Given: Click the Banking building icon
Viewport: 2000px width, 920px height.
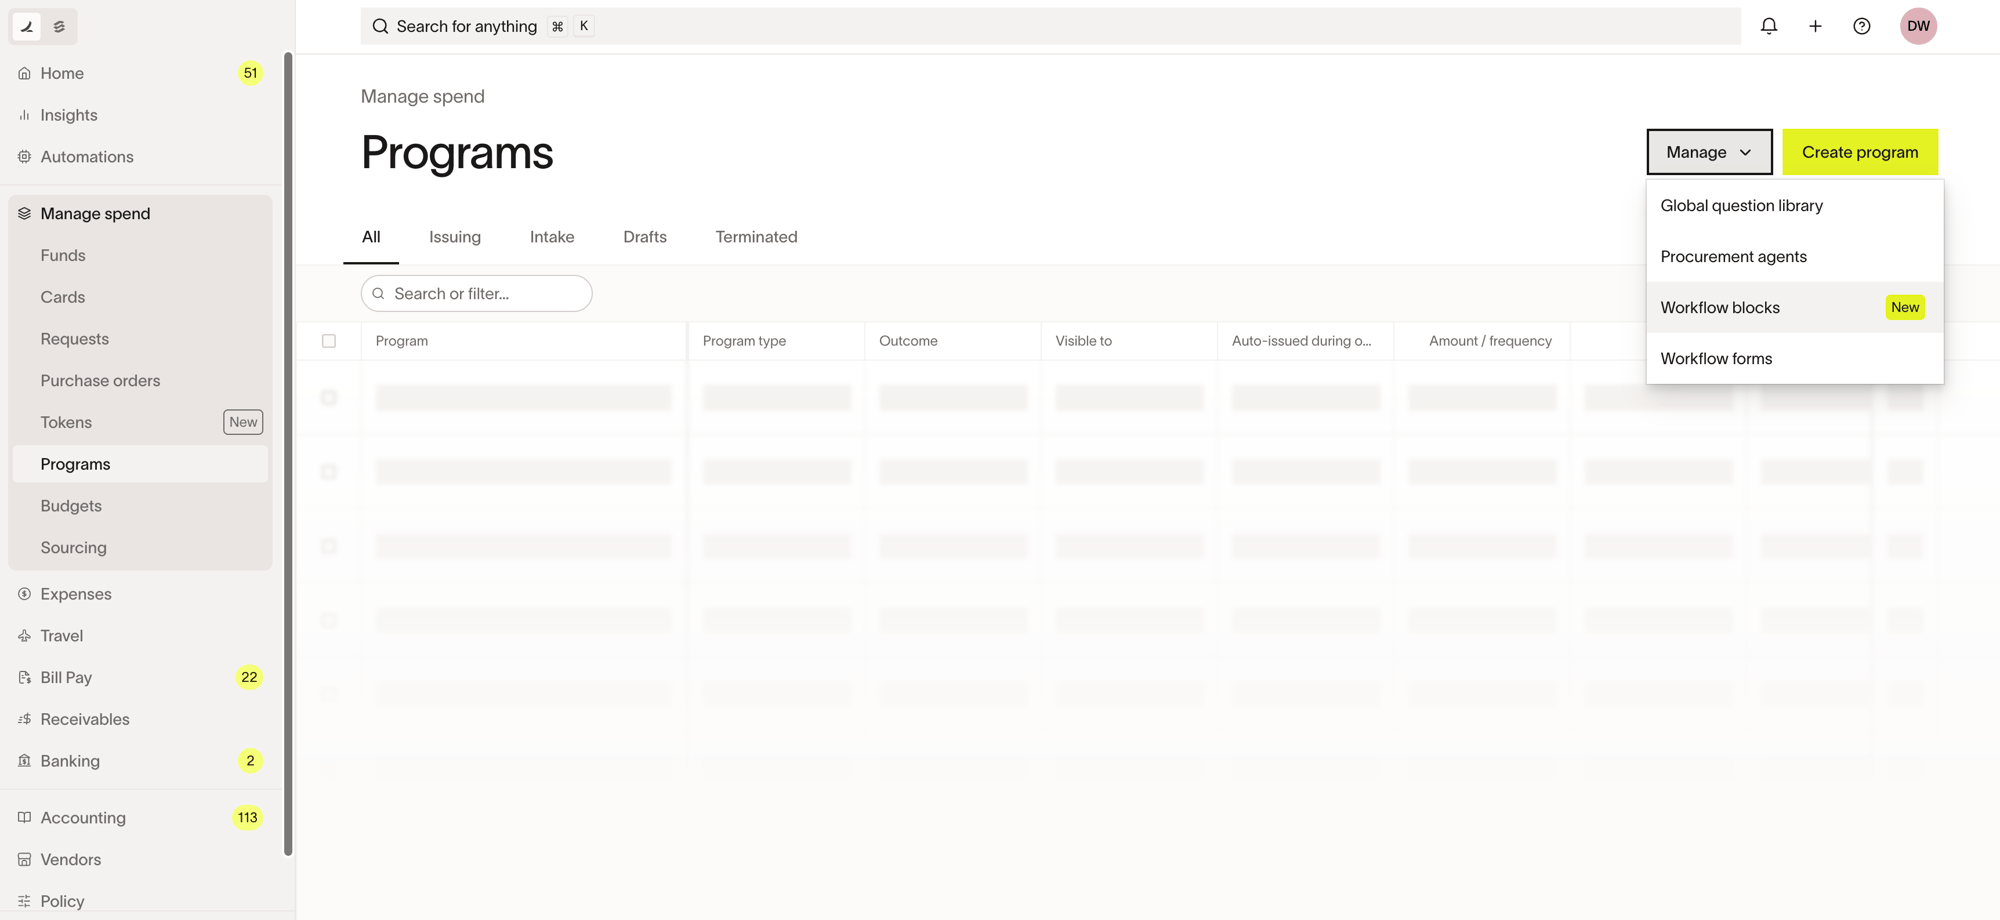Looking at the screenshot, I should [x=24, y=761].
